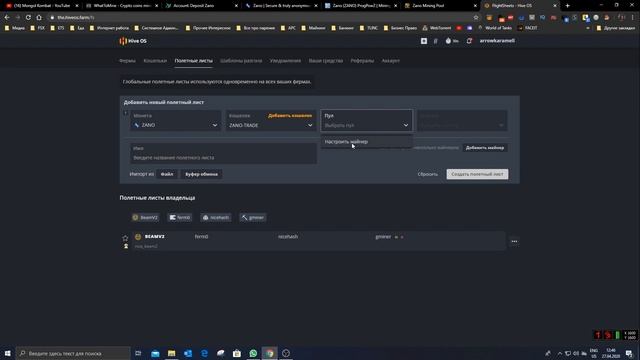The width and height of the screenshot is (640, 360).
Task: Open Microsoft Store from taskbar
Action: click(x=237, y=353)
